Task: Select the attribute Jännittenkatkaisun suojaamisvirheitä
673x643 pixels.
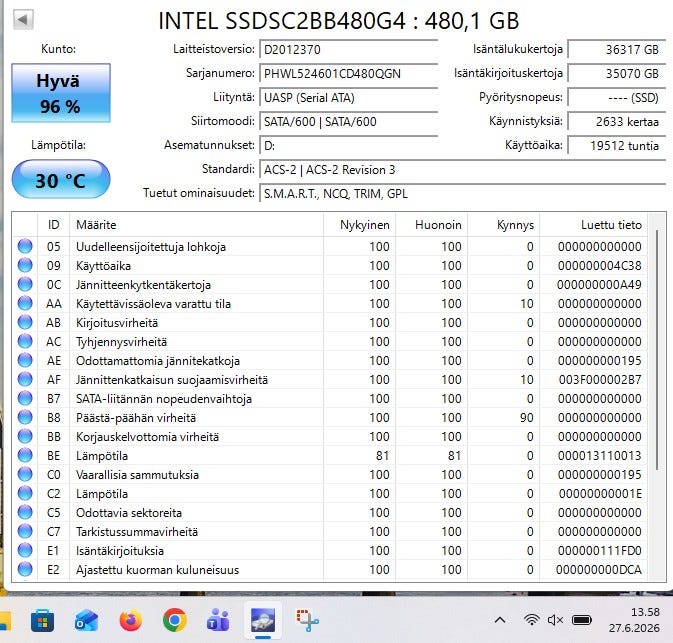Action: [x=172, y=380]
